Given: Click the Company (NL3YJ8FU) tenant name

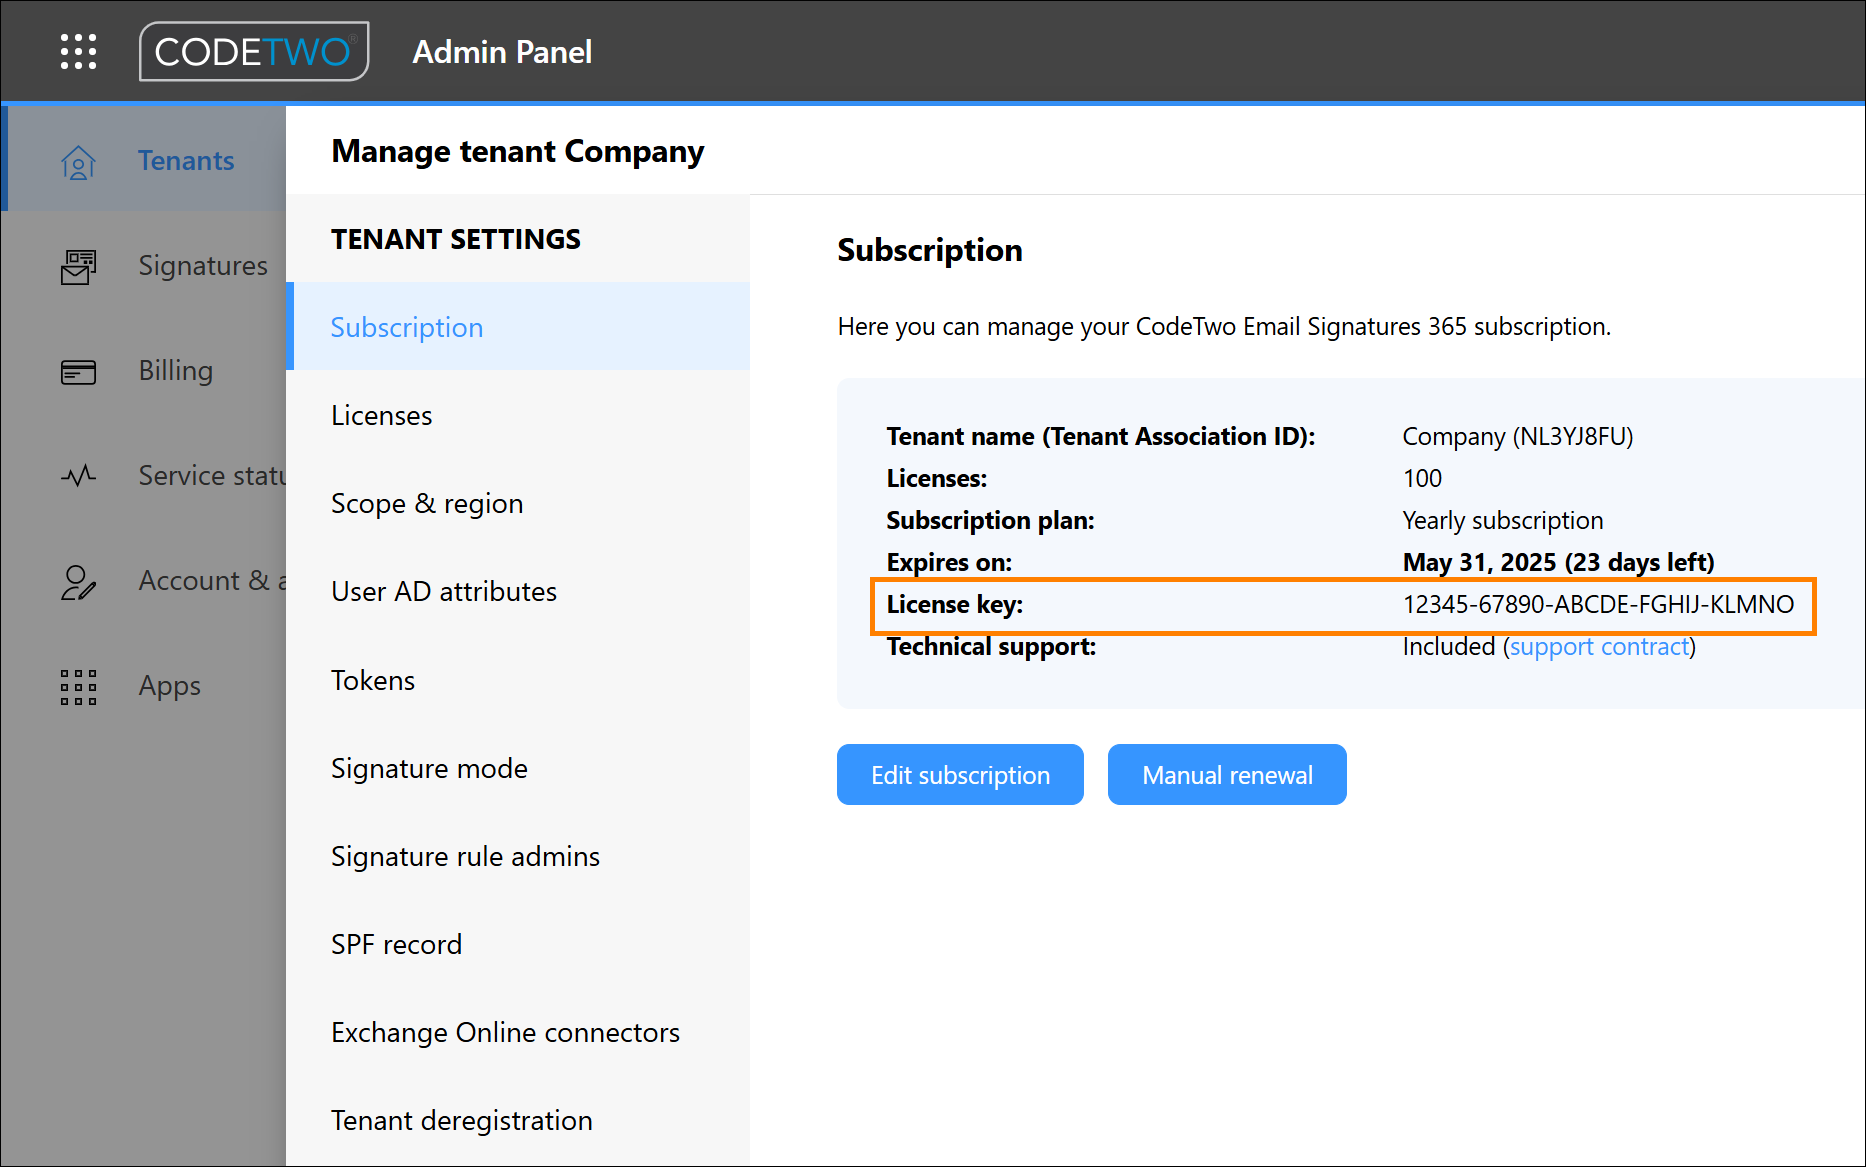Looking at the screenshot, I should coord(1517,437).
